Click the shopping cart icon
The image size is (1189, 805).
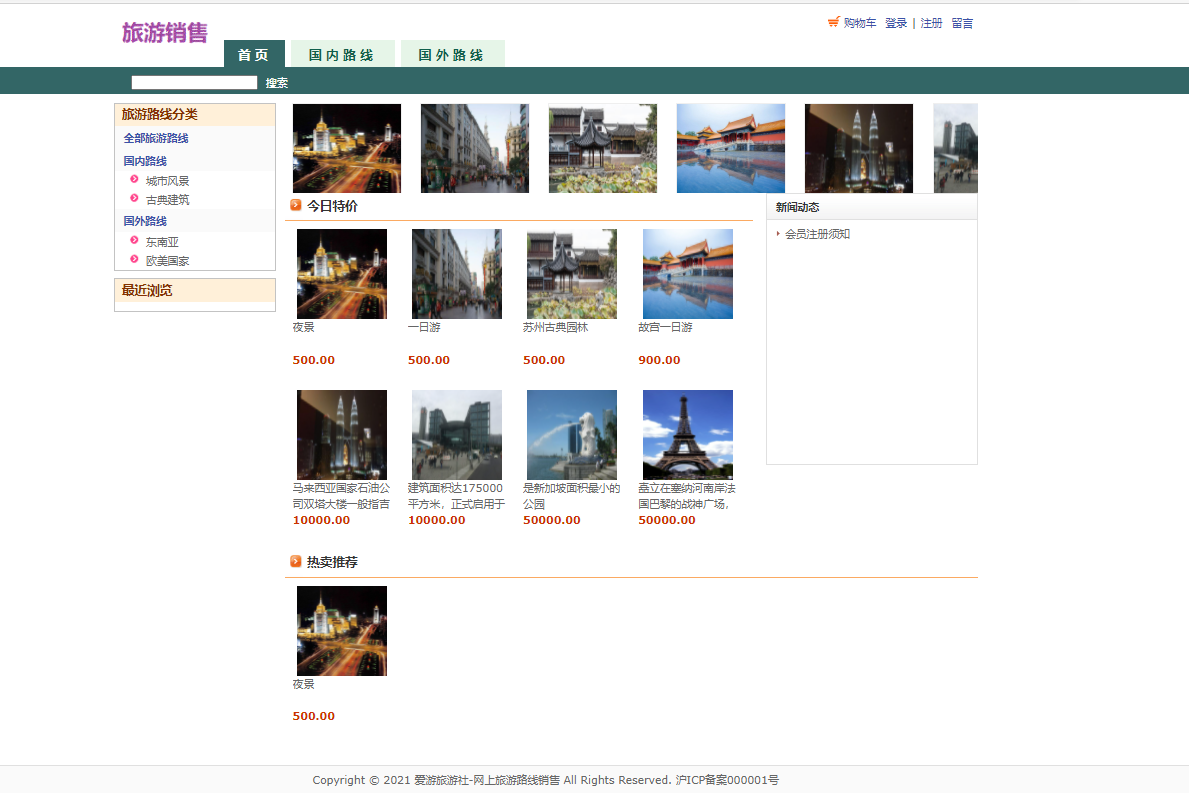click(833, 20)
